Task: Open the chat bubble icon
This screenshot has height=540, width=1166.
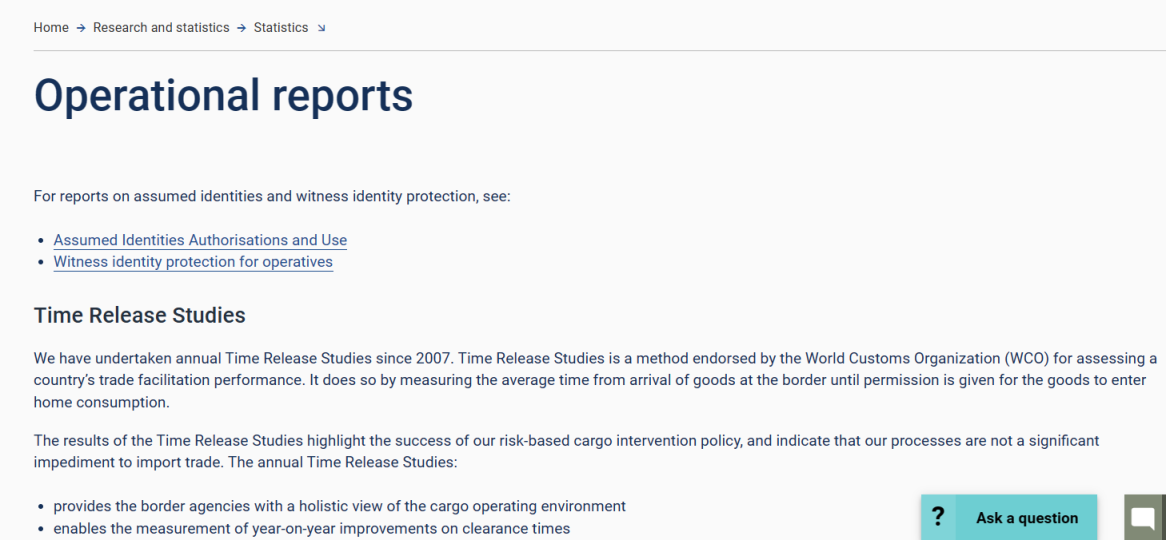Action: (1144, 517)
